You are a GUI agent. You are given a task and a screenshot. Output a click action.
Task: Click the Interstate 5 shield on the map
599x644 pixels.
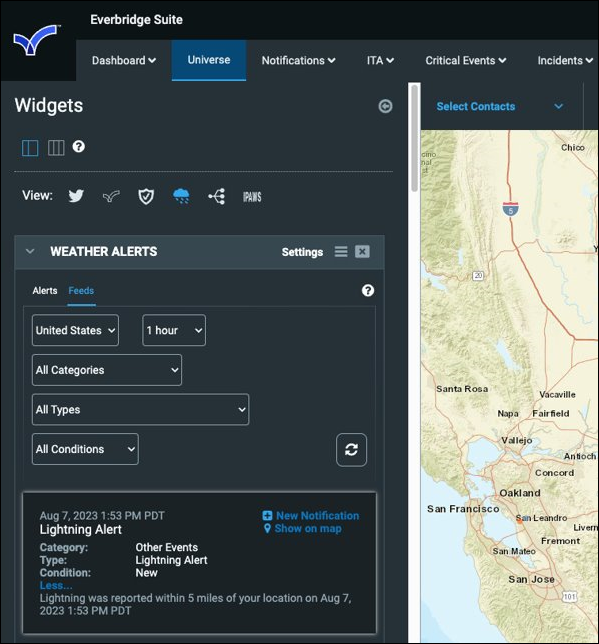[x=510, y=209]
